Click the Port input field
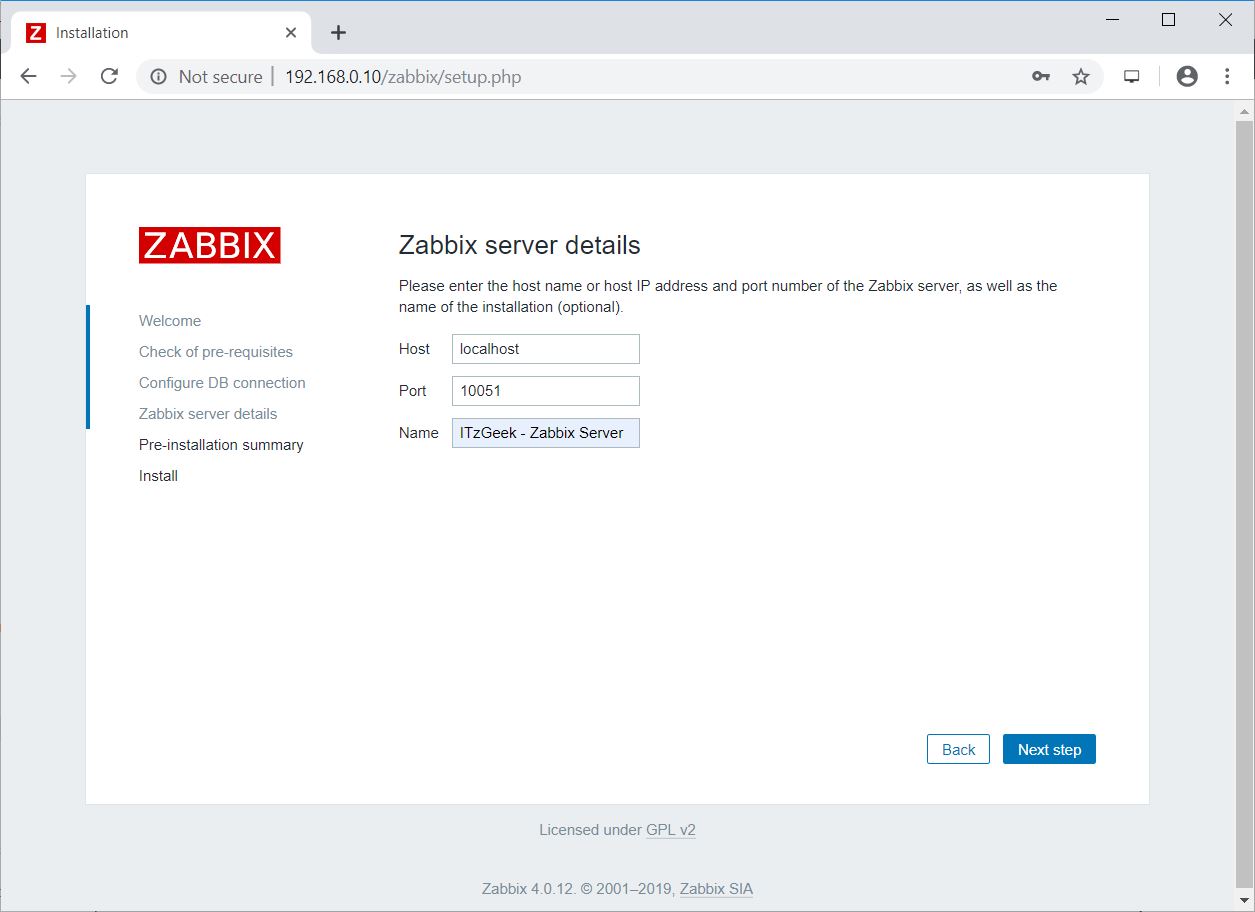Image resolution: width=1255 pixels, height=912 pixels. (545, 391)
